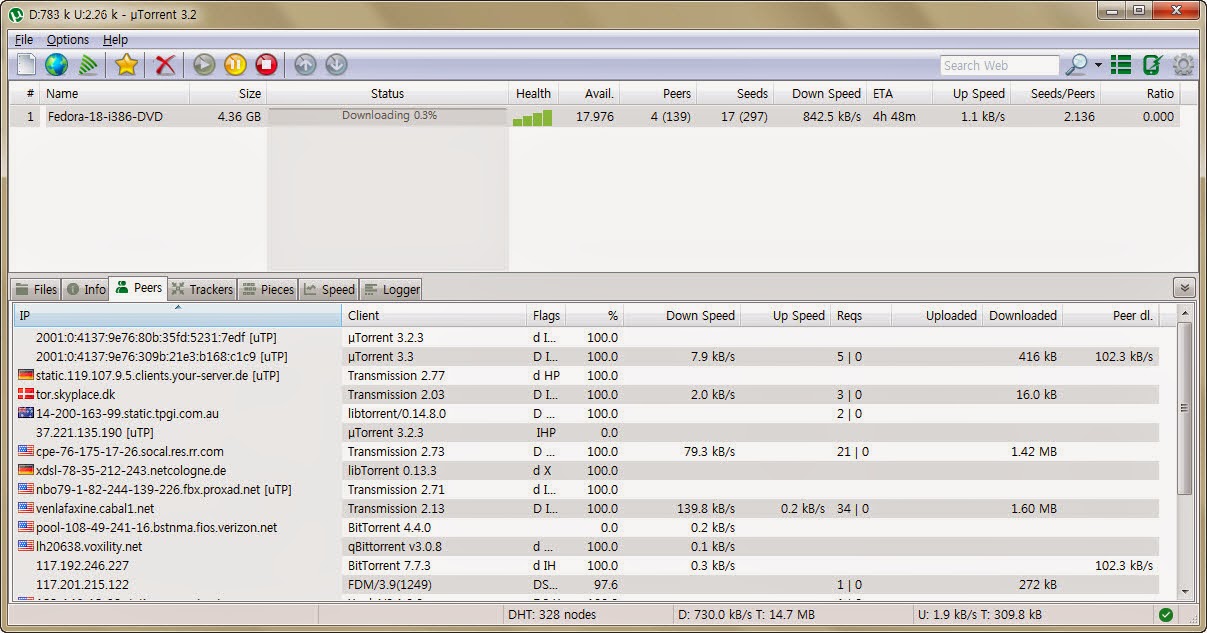Open the Help menu
The height and width of the screenshot is (633, 1207).
coord(115,40)
